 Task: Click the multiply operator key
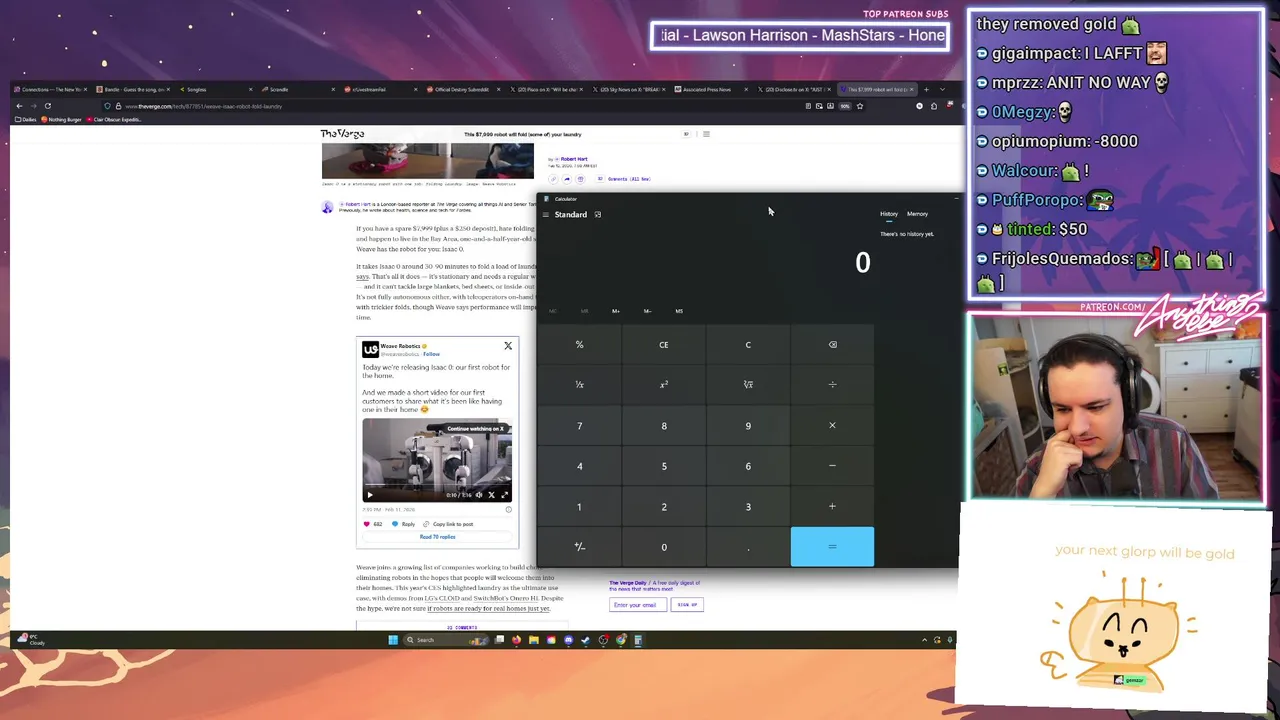click(832, 426)
